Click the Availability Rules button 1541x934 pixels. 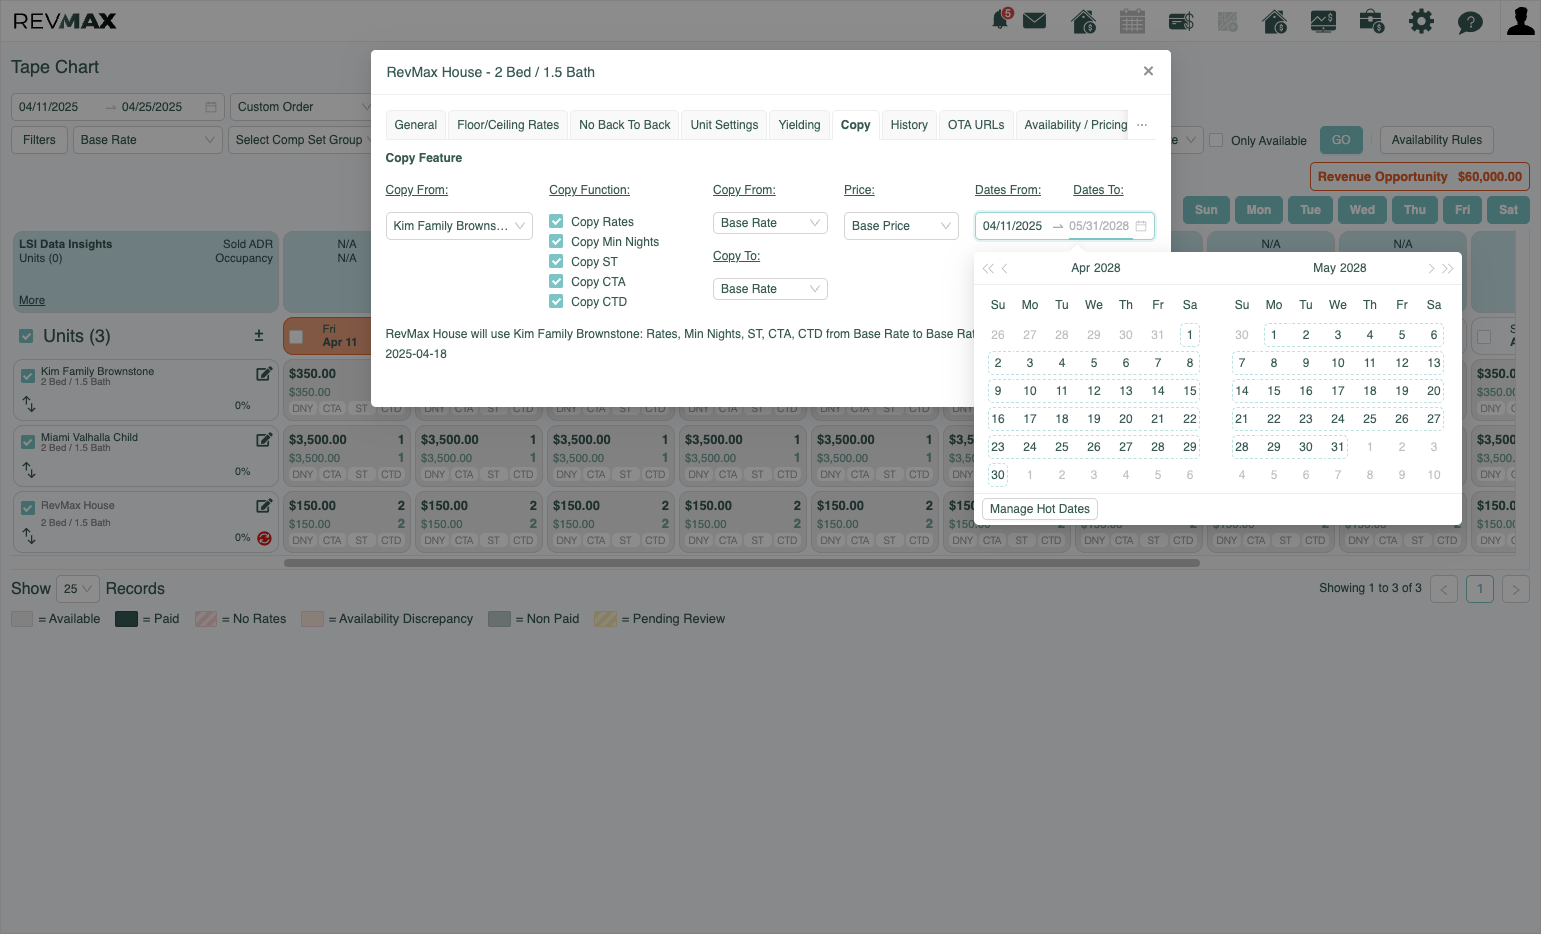(x=1437, y=140)
